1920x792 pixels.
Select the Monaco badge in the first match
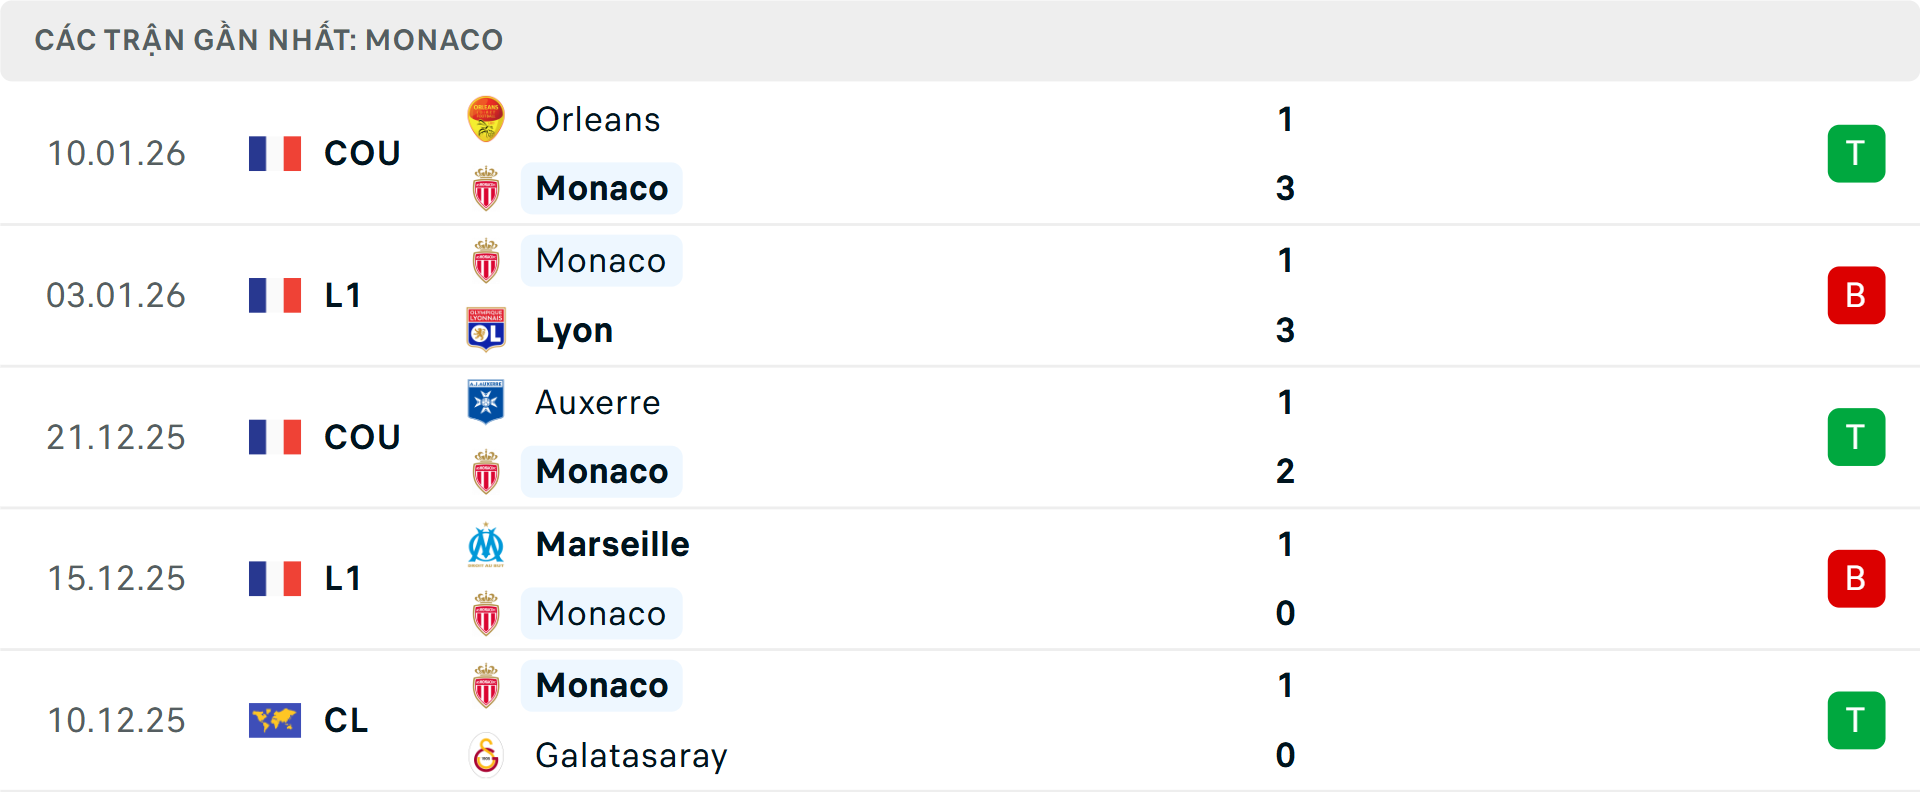coord(486,188)
